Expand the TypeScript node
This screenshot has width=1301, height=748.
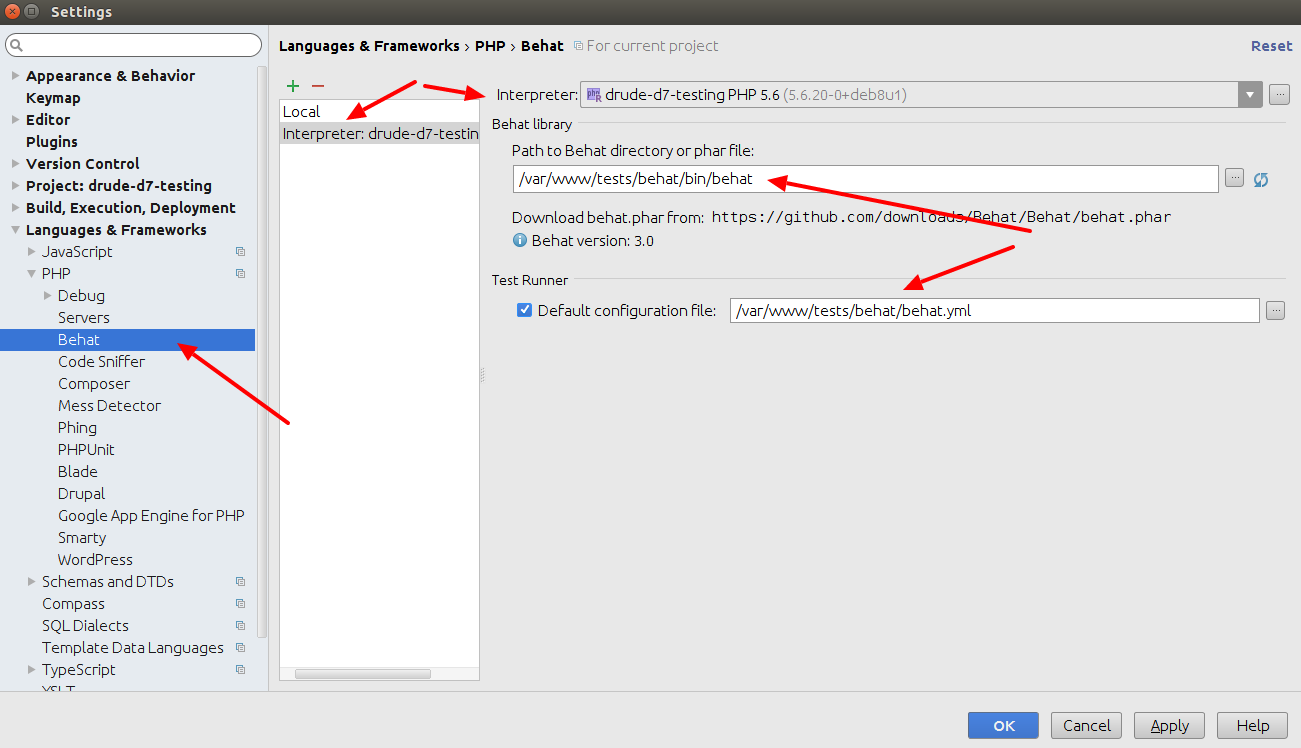tap(31, 670)
